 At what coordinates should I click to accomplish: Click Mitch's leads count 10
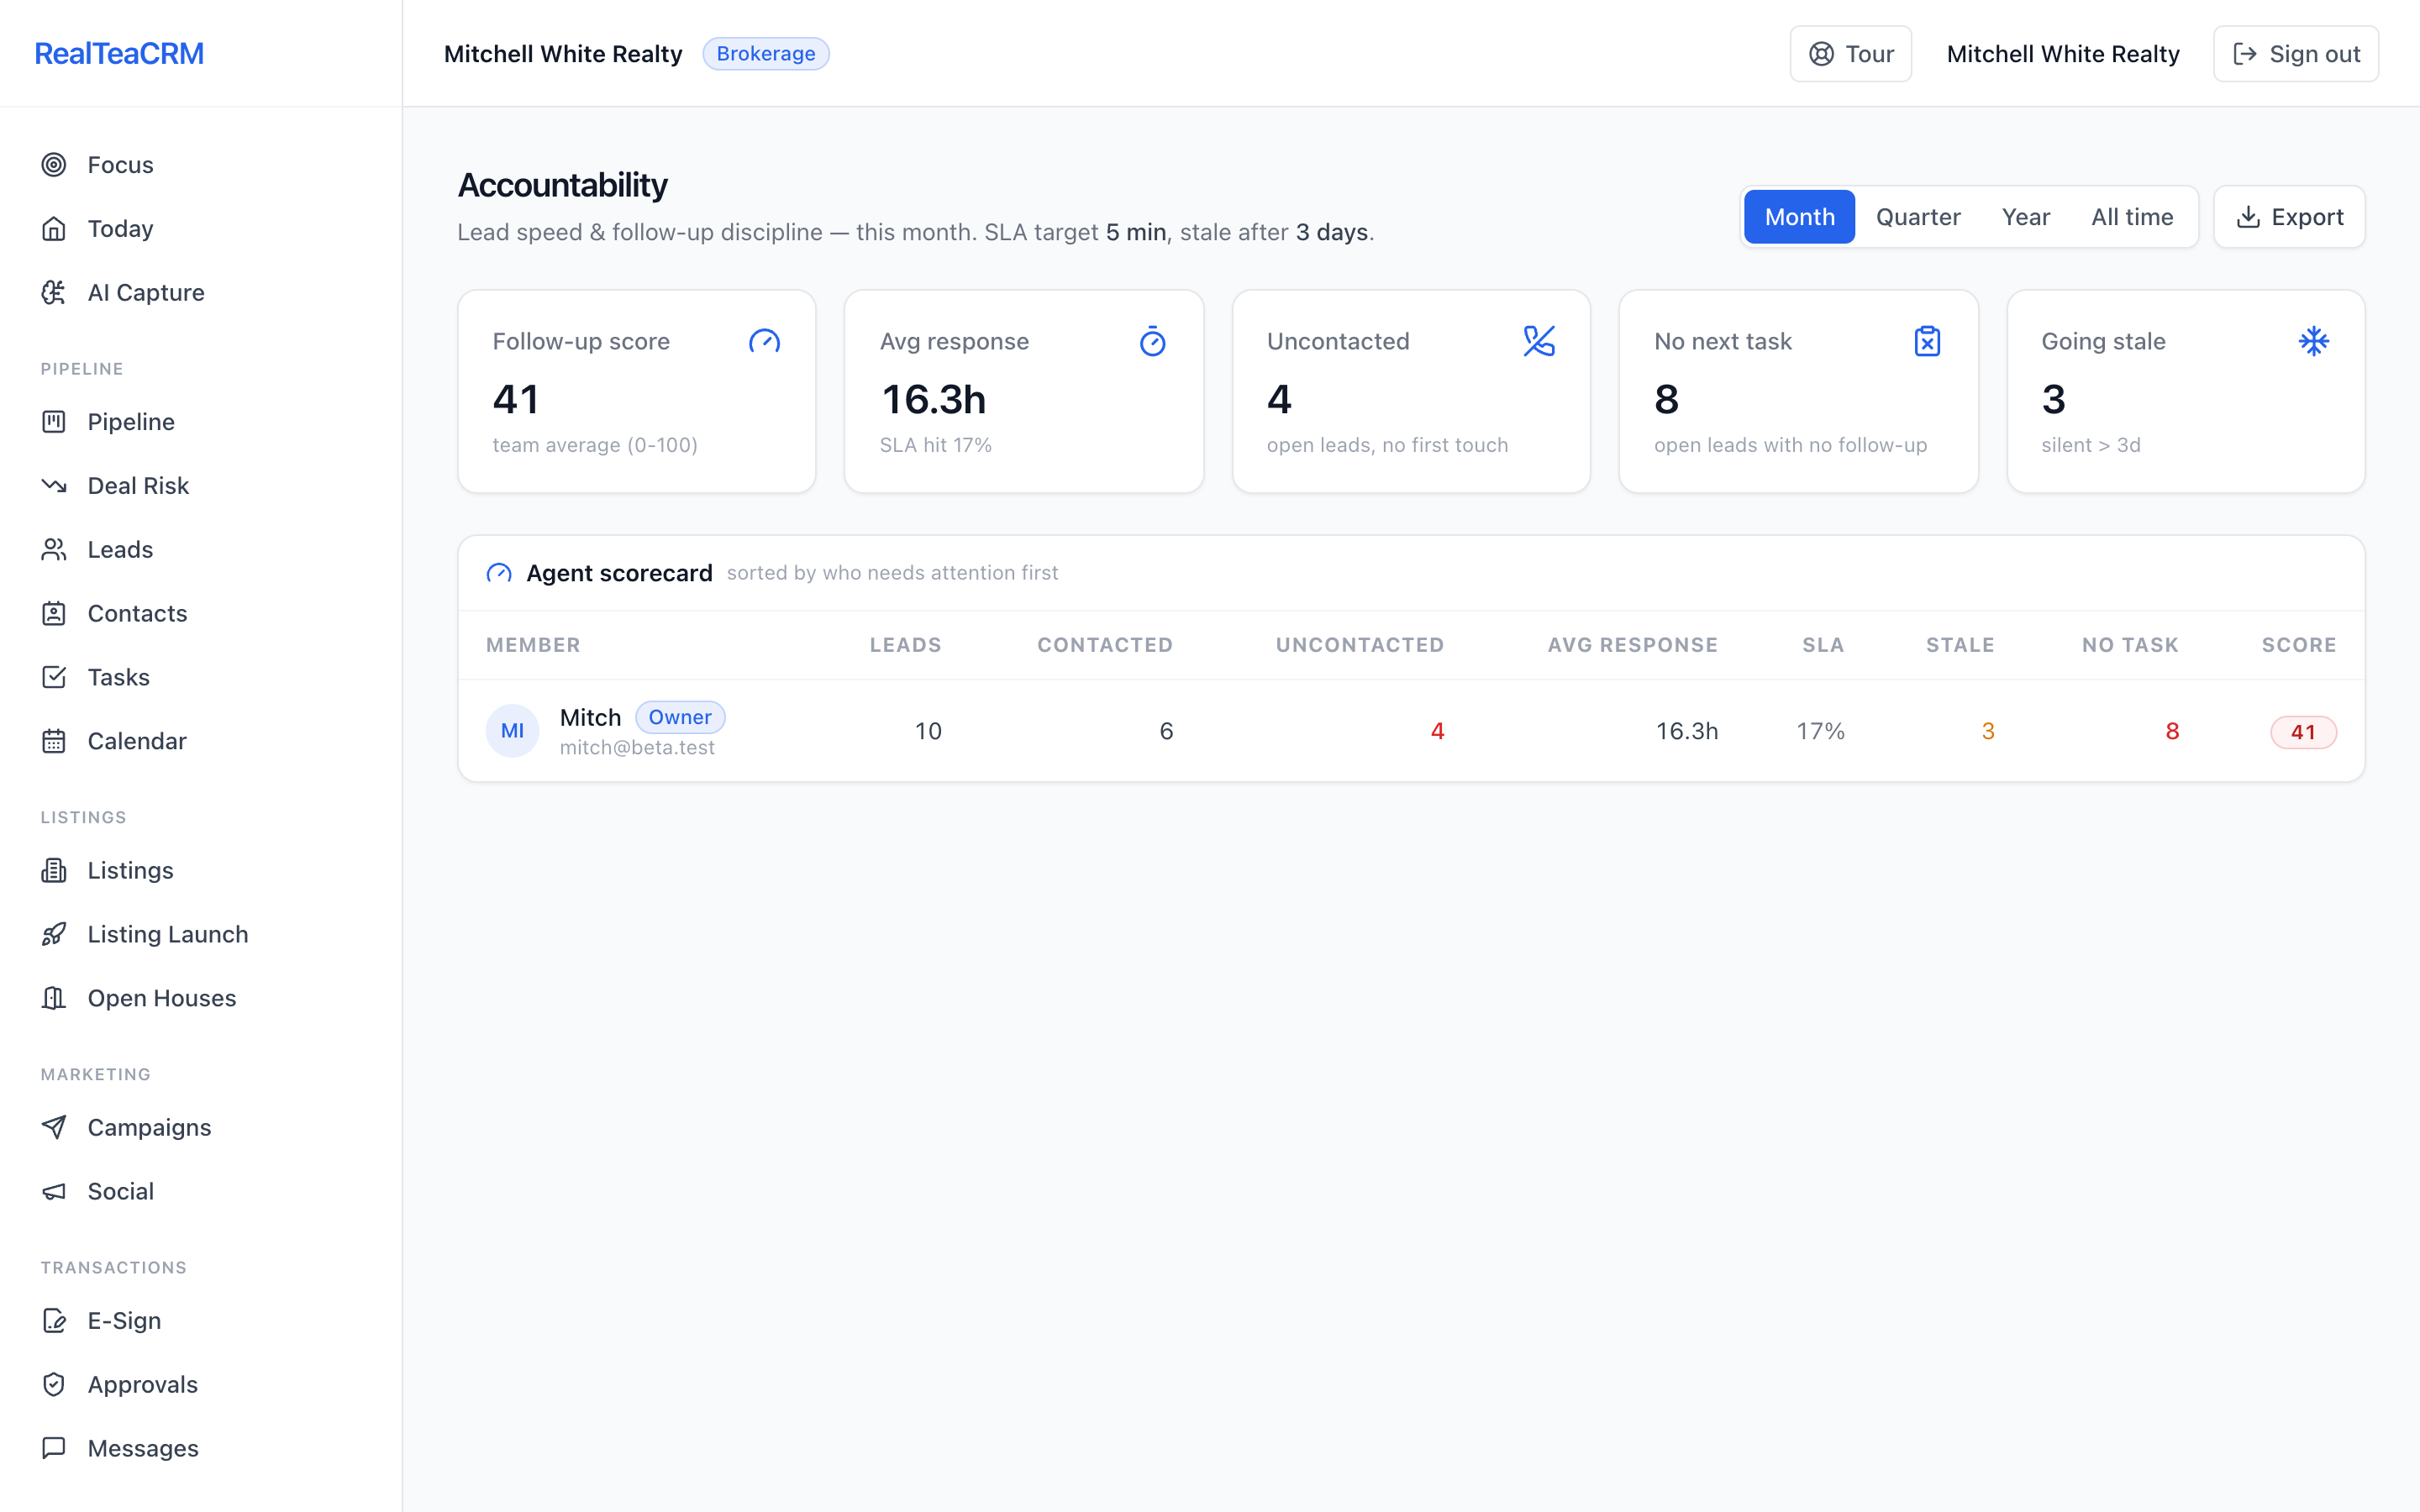tap(928, 732)
